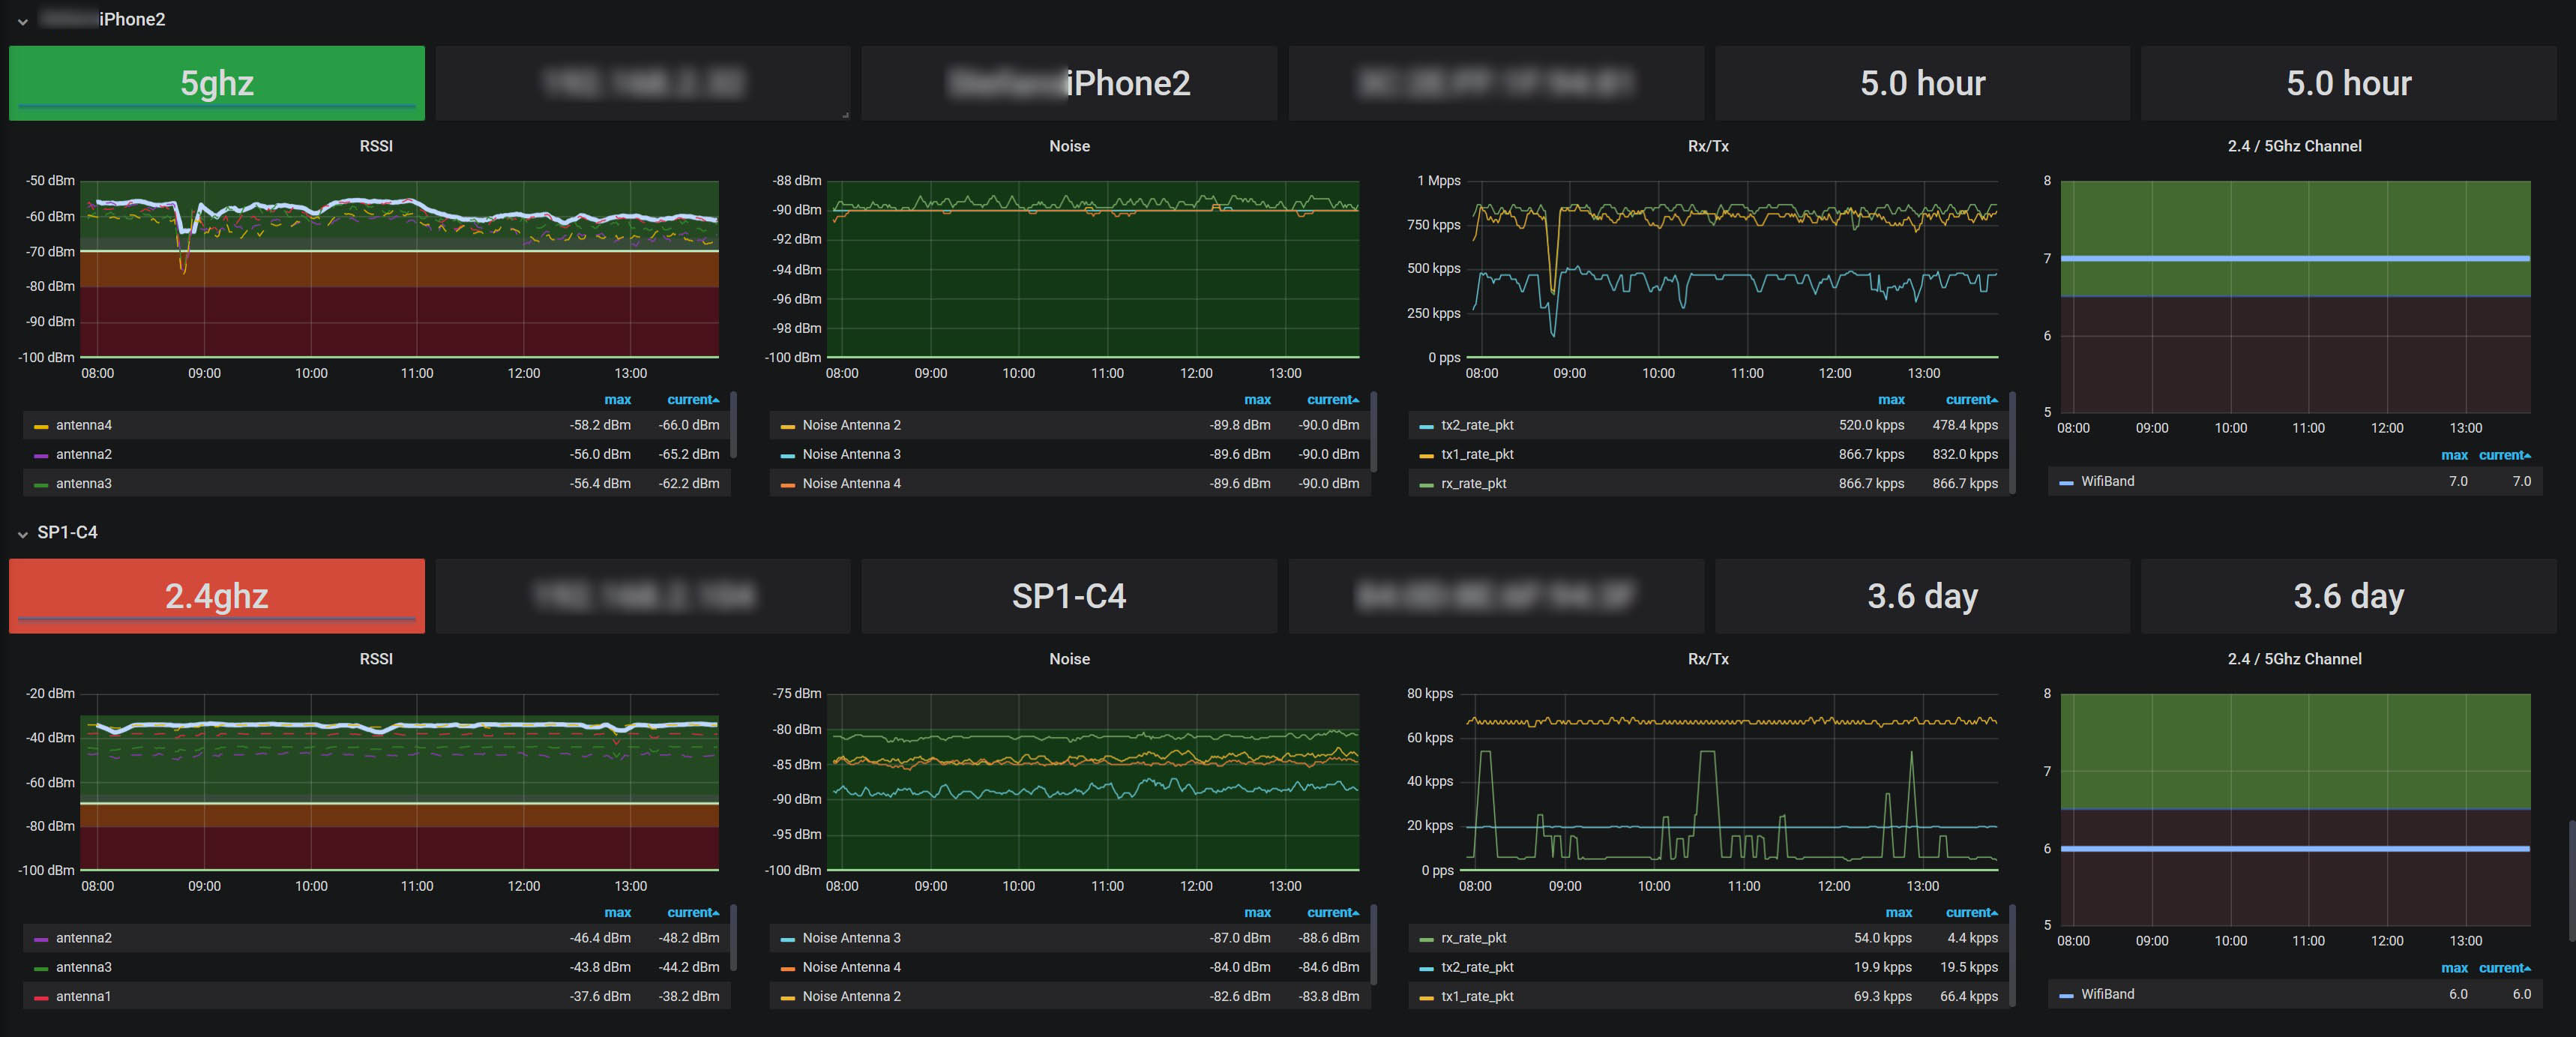Screen dimensions: 2576x1037
Task: Toggle antenna1 series label in SP1-C4 legend
Action: tap(83, 996)
